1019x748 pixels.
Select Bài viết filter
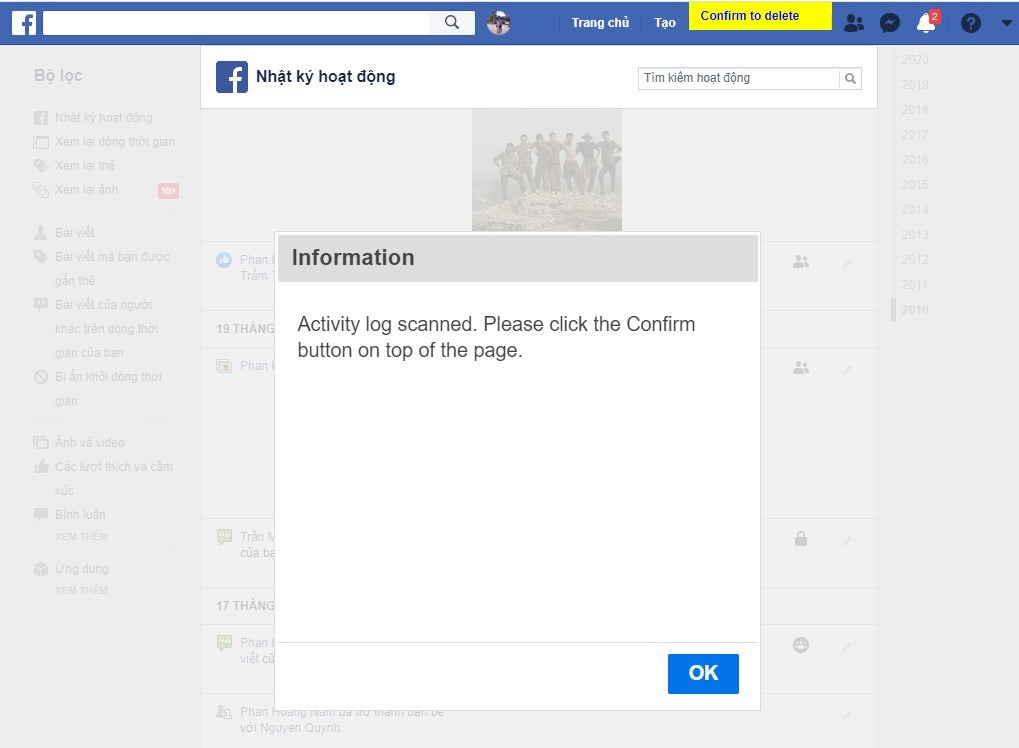74,233
